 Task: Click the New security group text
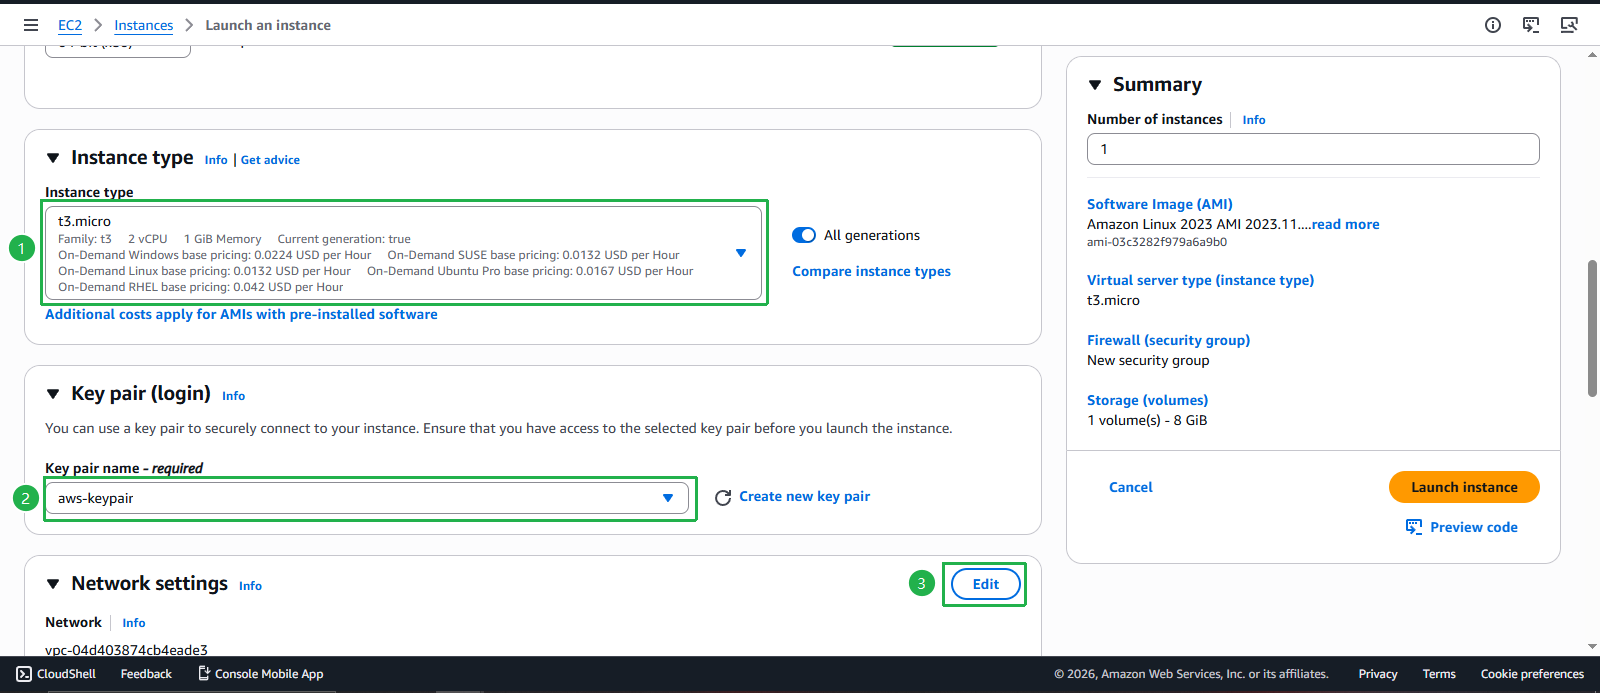click(x=1148, y=360)
